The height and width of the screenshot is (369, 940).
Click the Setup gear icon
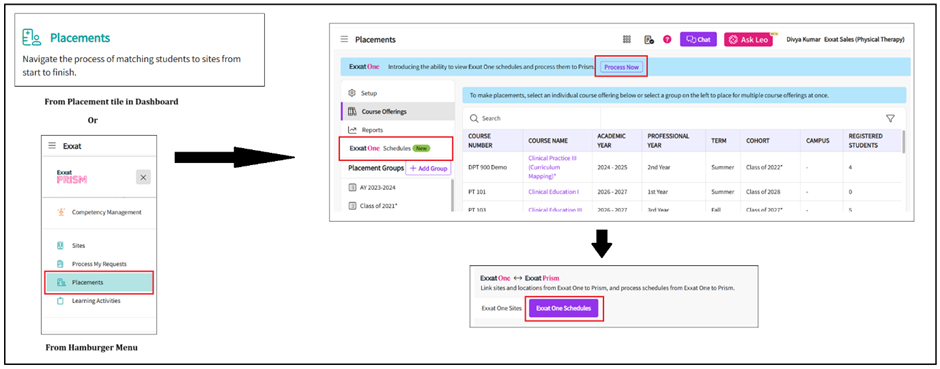coord(352,93)
